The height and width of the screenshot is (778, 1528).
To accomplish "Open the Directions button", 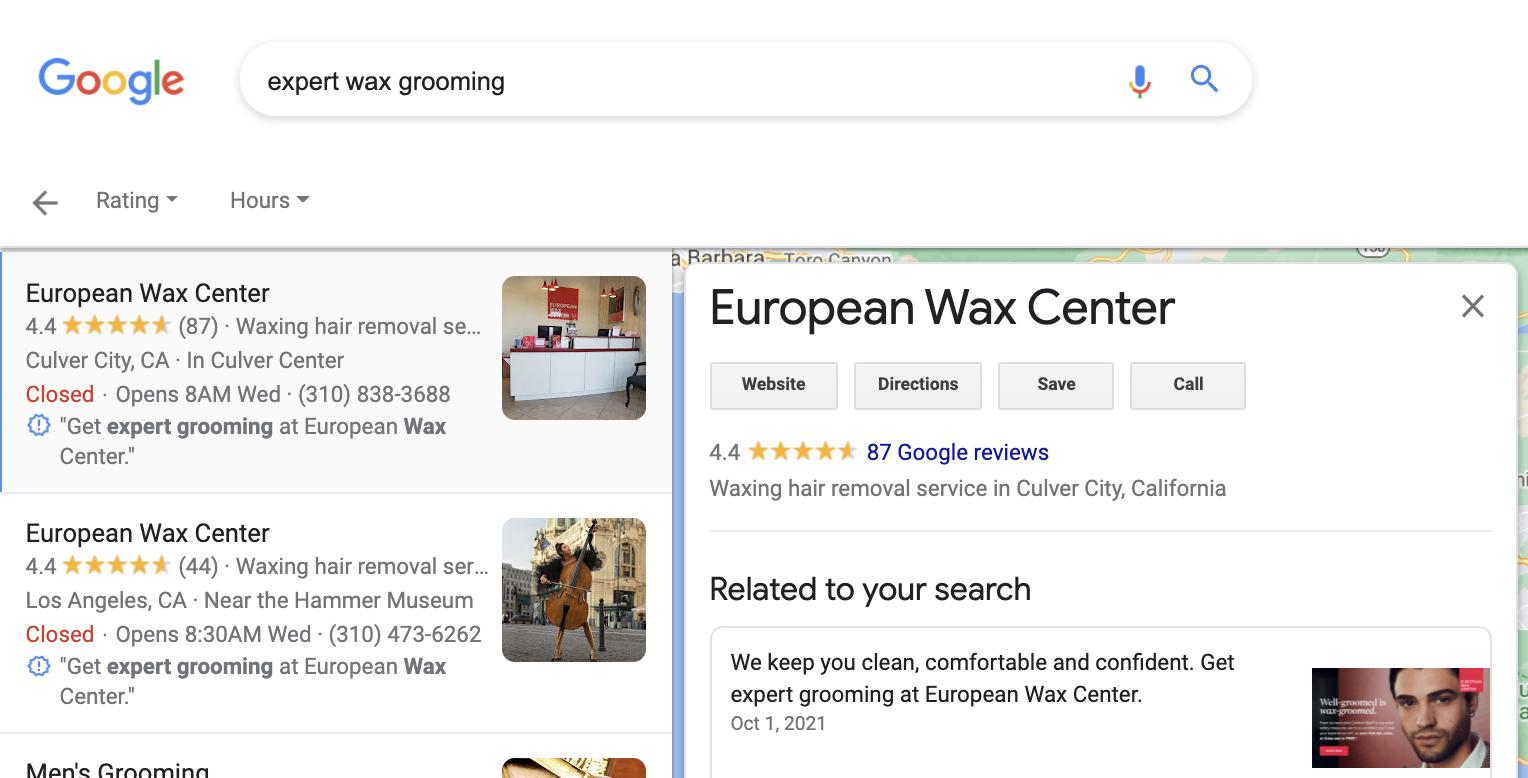I will click(917, 385).
